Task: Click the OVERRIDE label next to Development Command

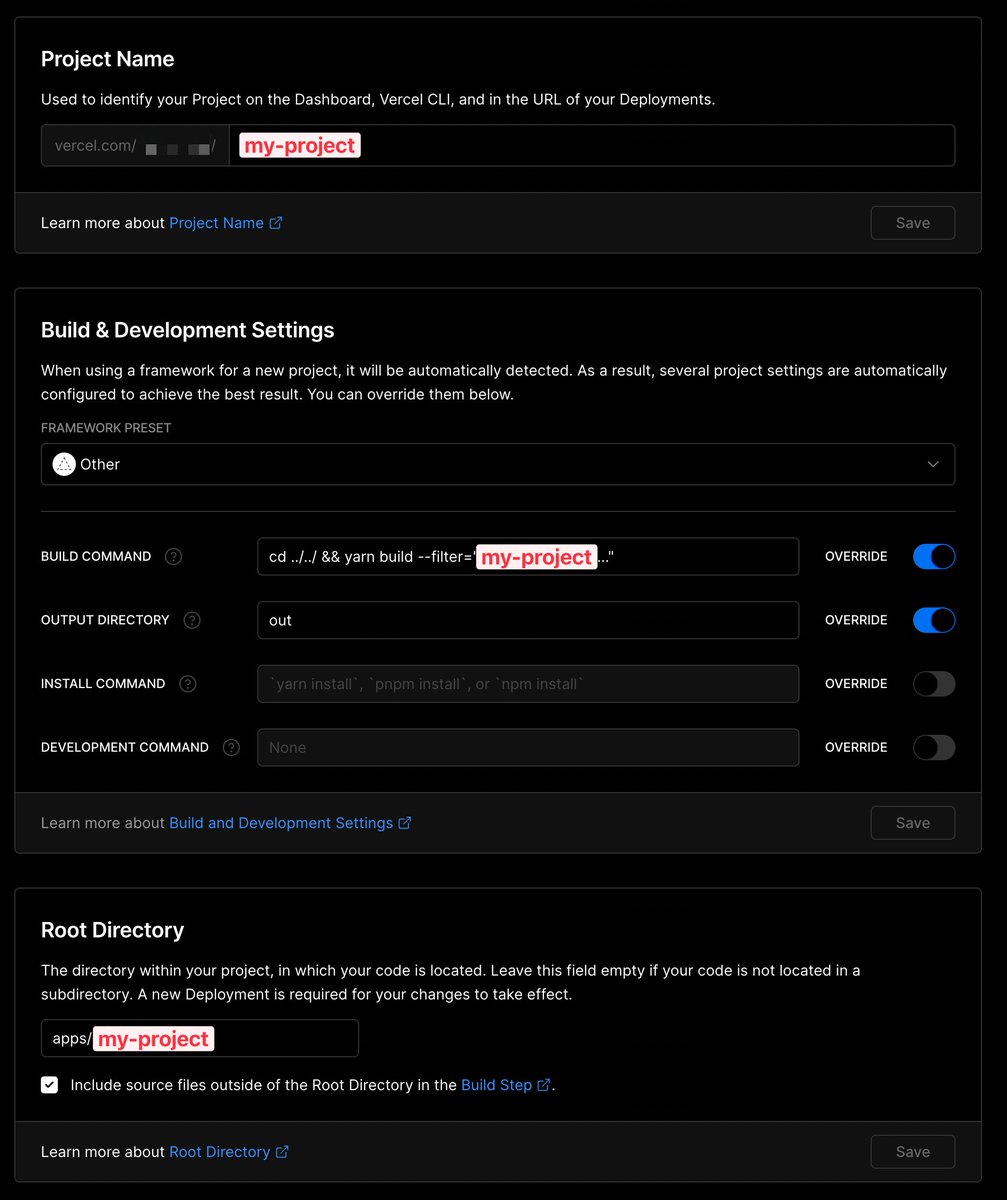Action: pyautogui.click(x=856, y=748)
